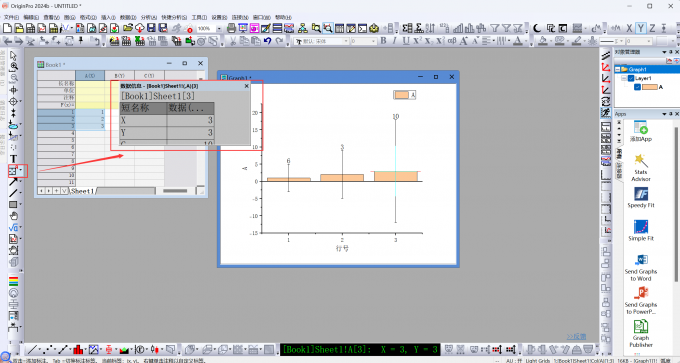680x363 pixels.
Task: Click the Save project floppy icon
Action: tap(151, 28)
